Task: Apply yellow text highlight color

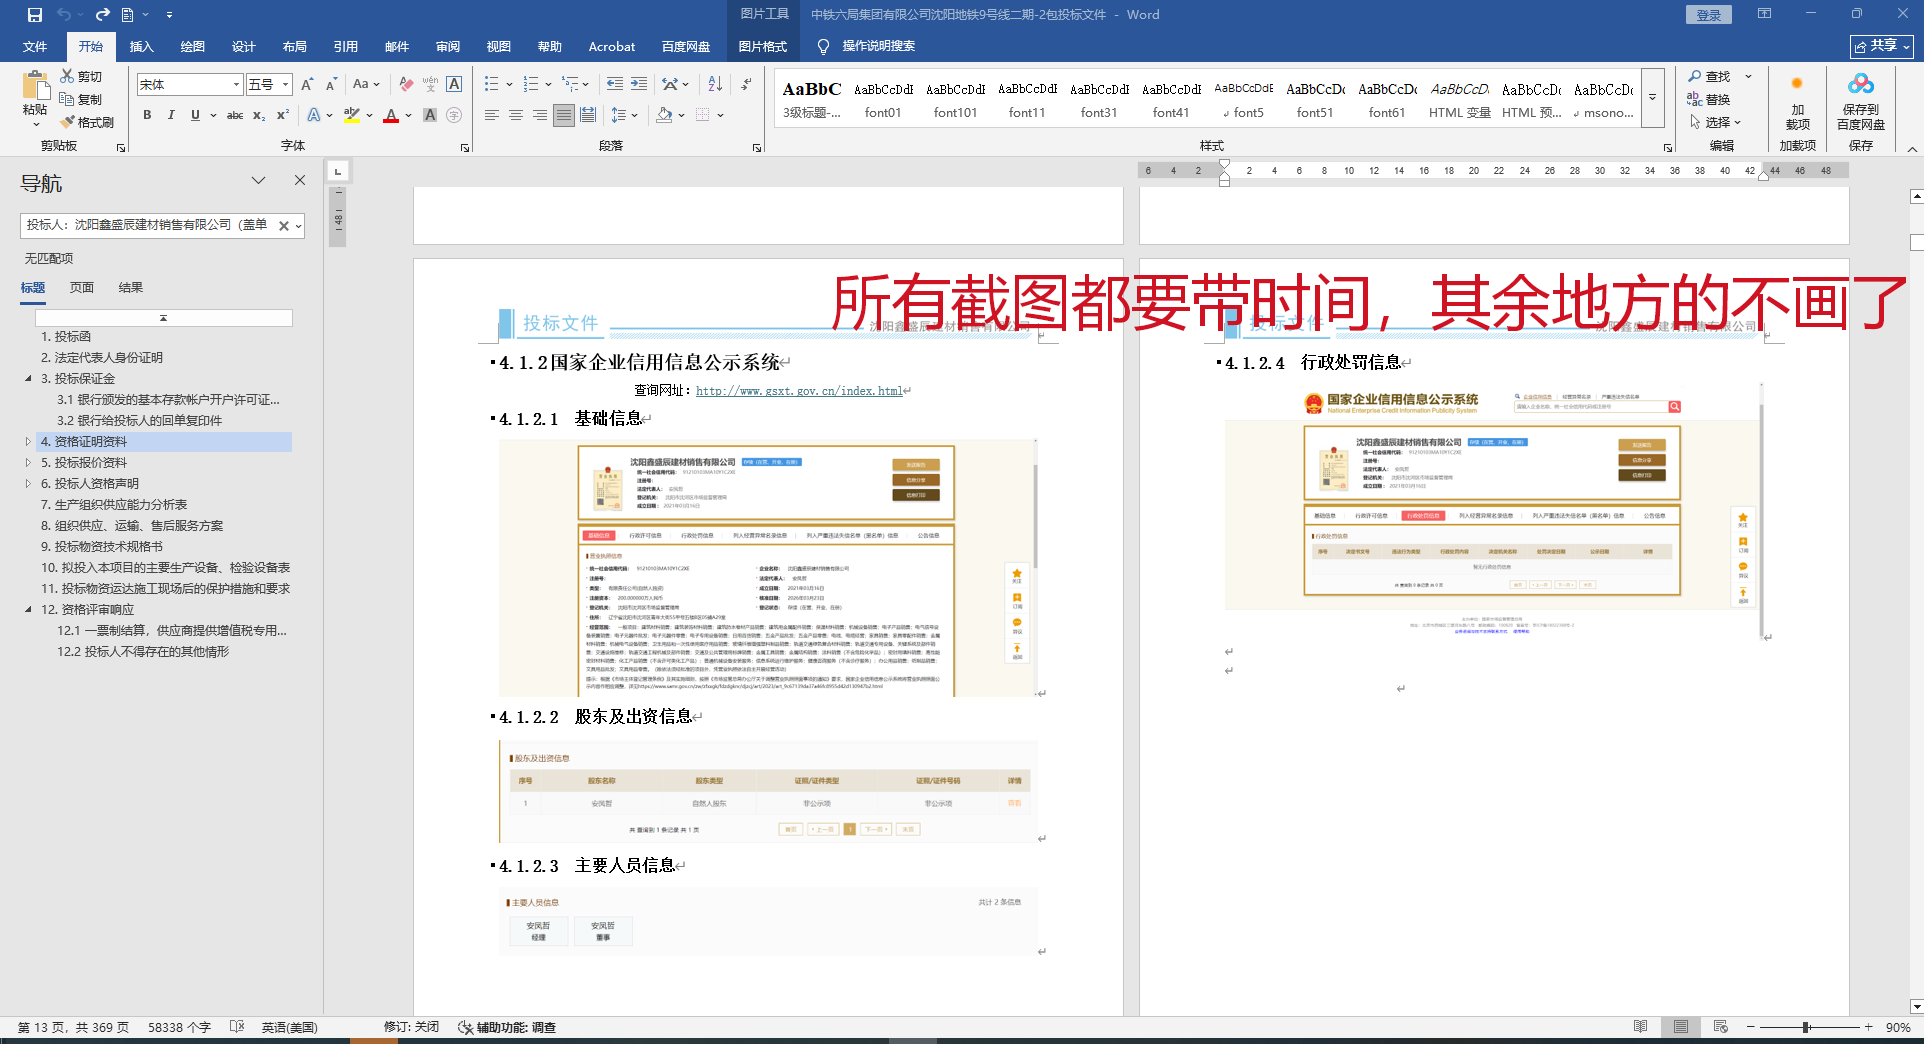Action: coord(352,115)
